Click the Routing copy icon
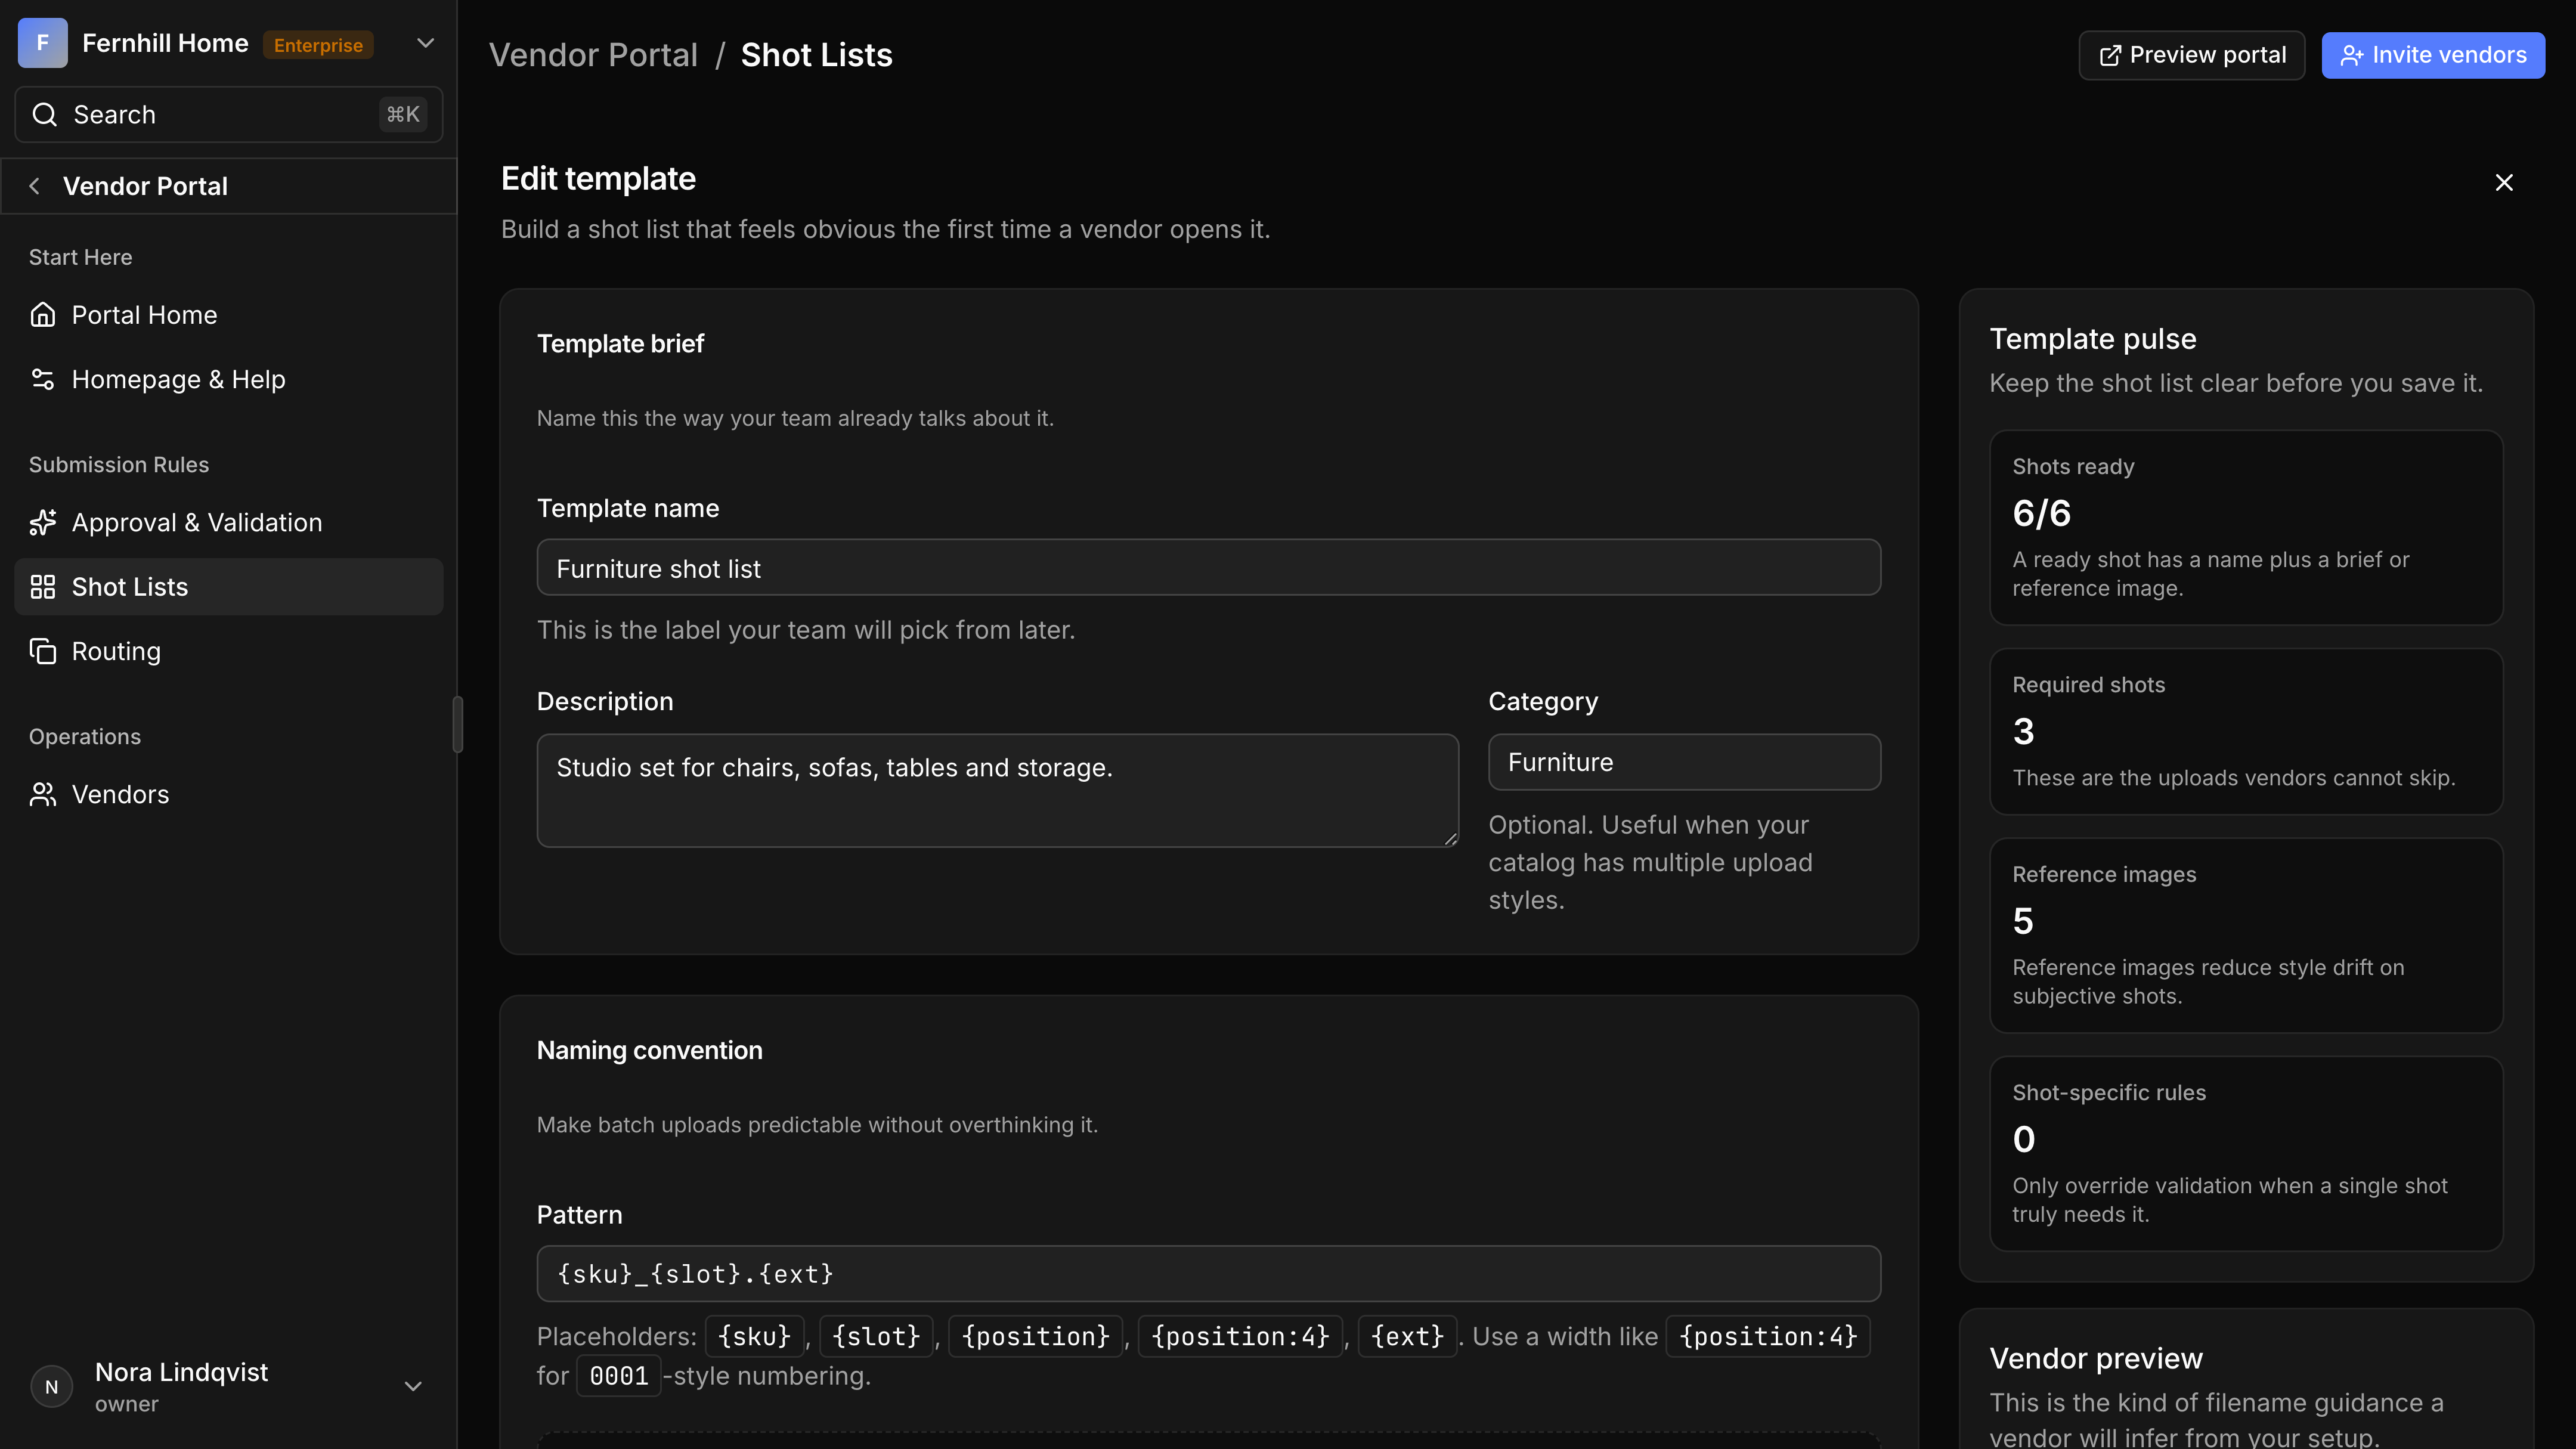This screenshot has width=2576, height=1449. (42, 651)
